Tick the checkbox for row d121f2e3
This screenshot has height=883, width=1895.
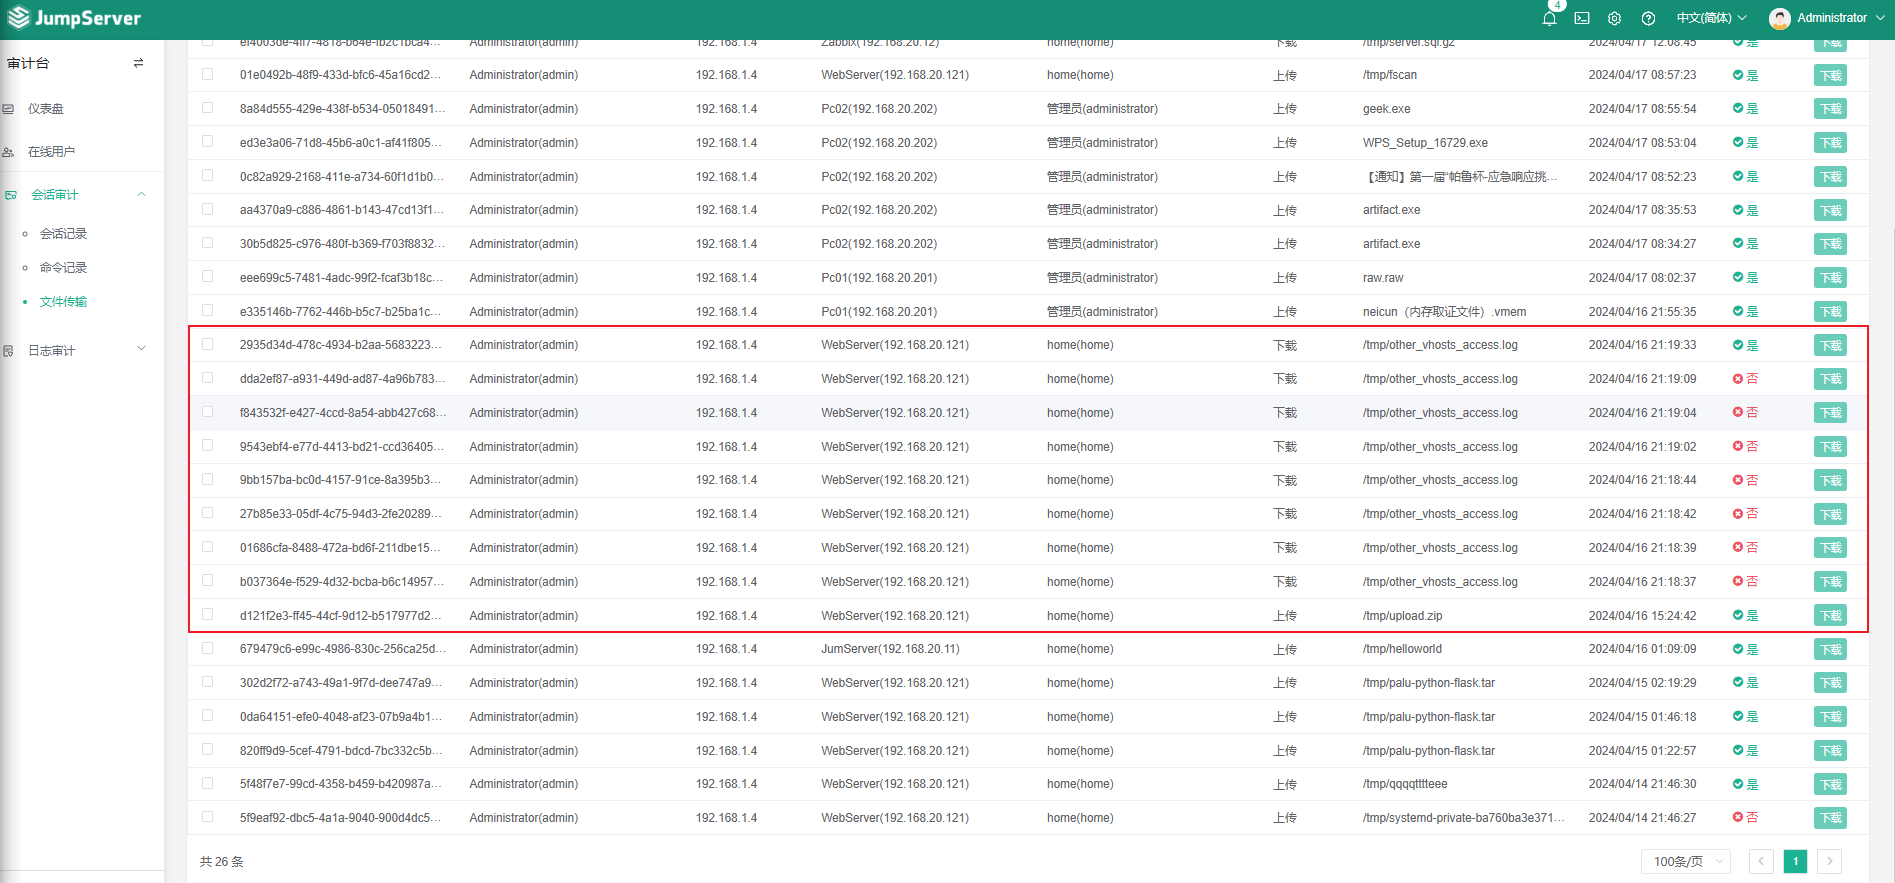point(208,615)
